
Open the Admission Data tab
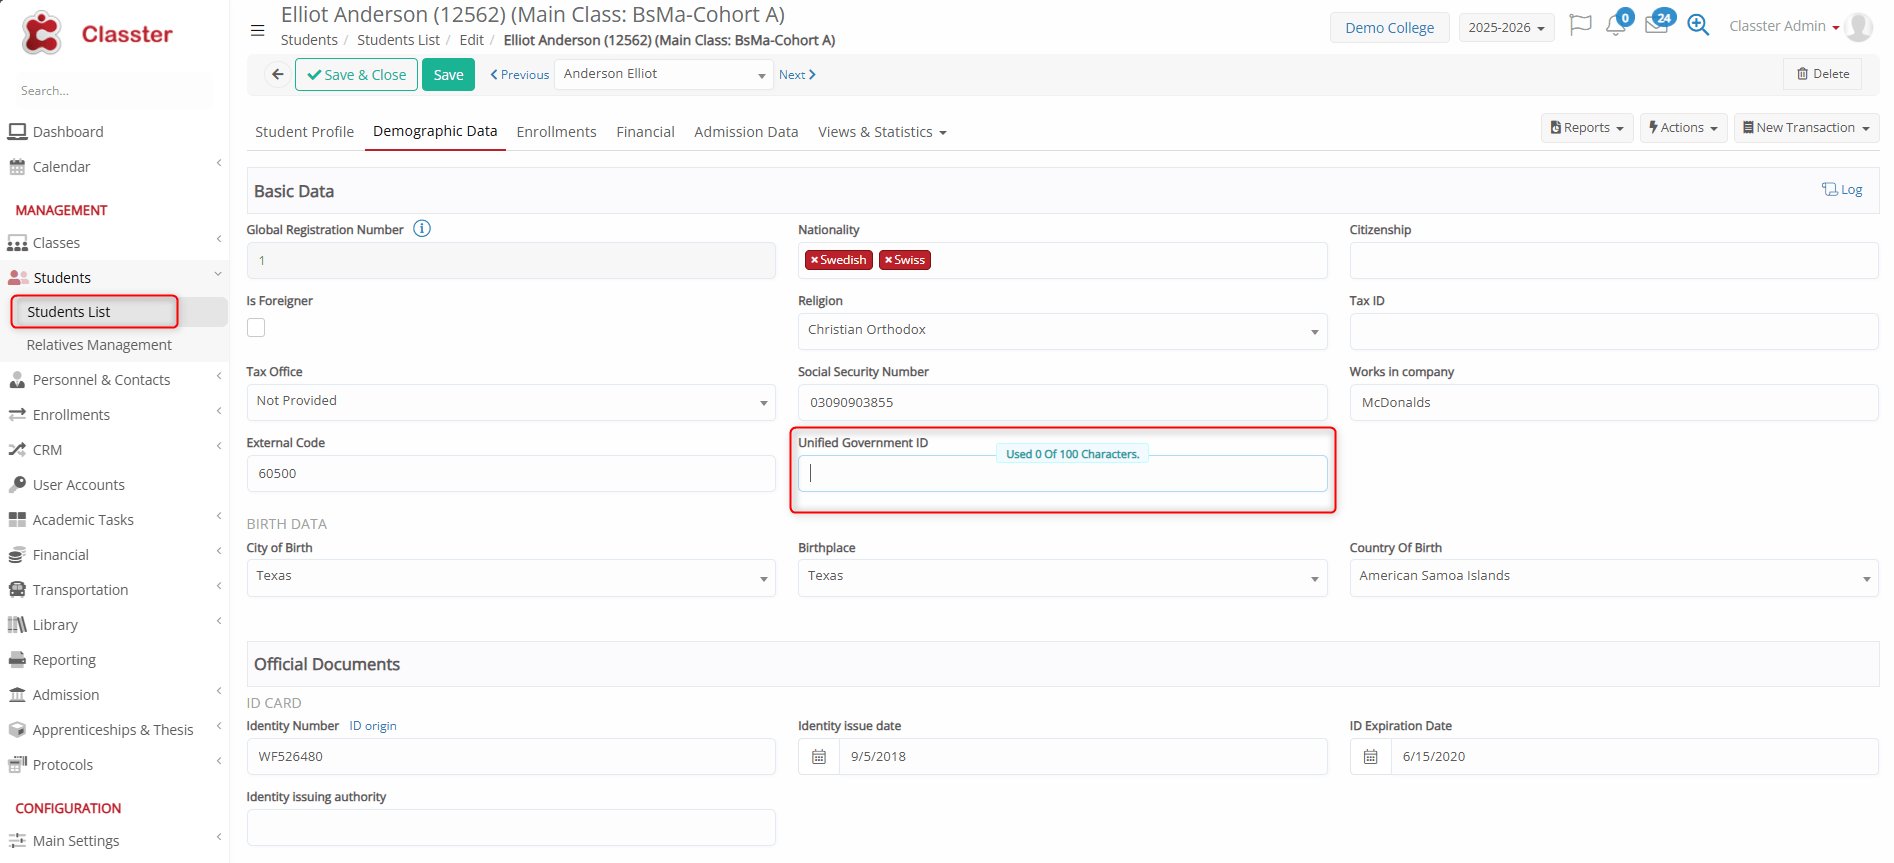click(x=746, y=132)
